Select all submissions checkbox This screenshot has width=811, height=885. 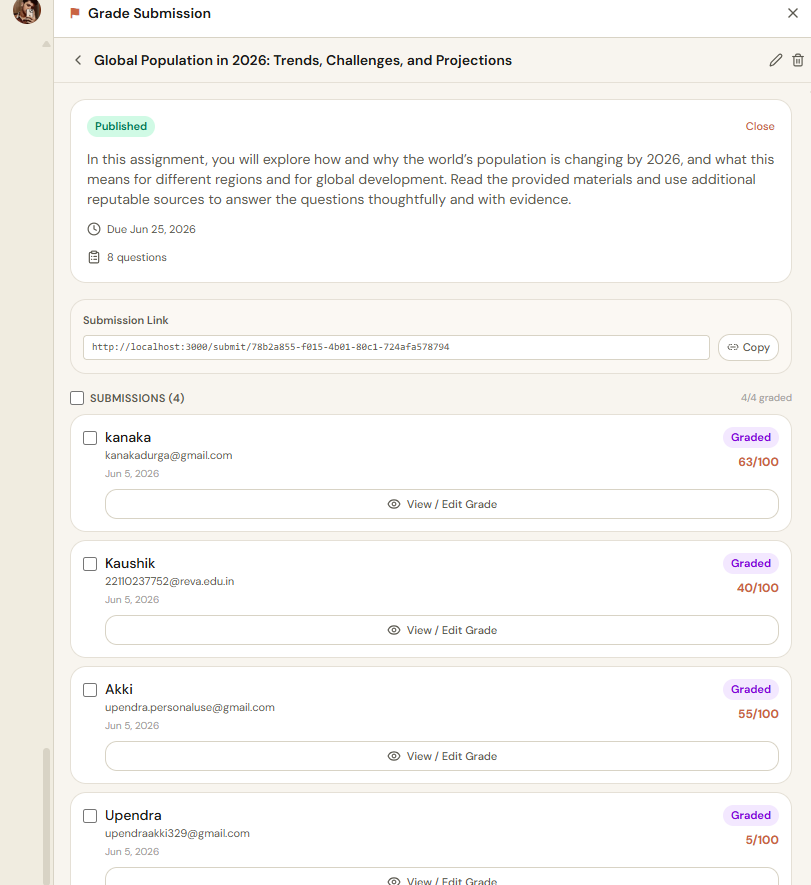click(77, 398)
